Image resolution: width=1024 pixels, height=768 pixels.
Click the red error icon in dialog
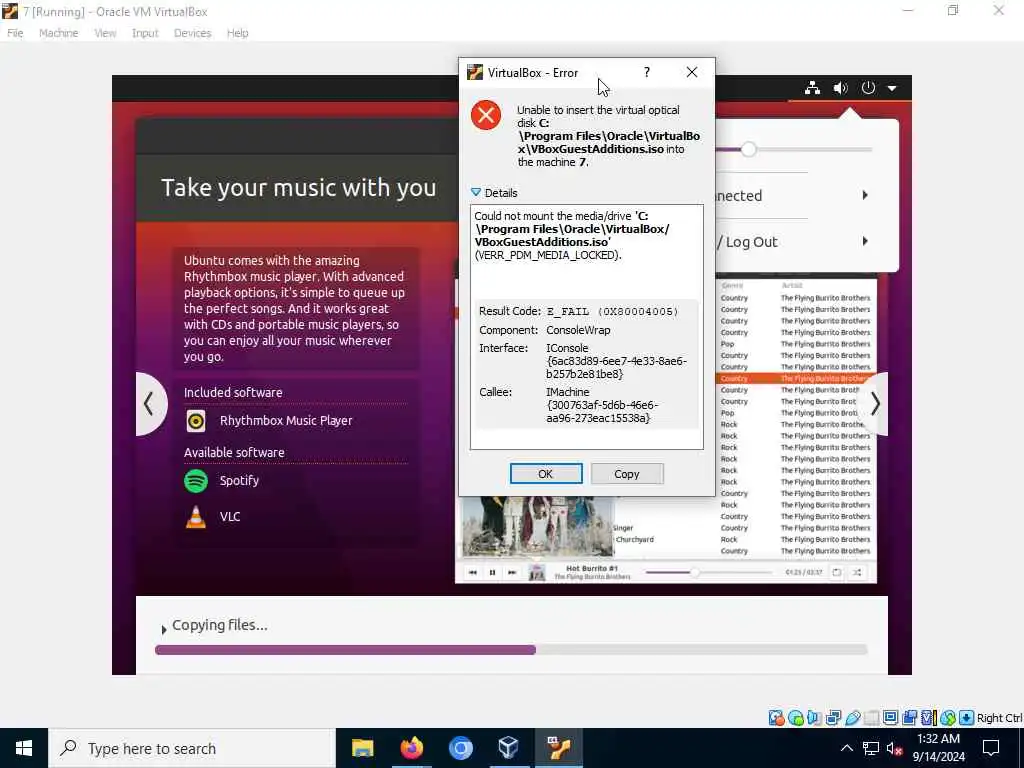(486, 116)
